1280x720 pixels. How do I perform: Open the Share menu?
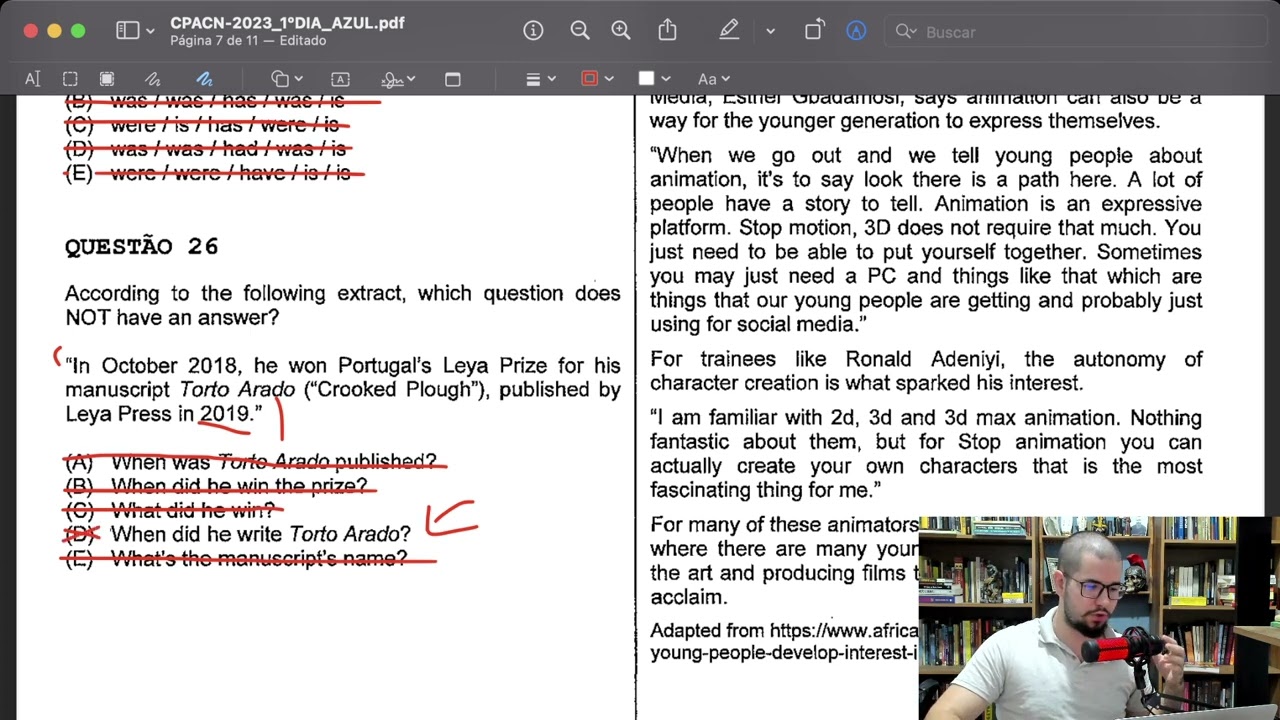(x=667, y=31)
